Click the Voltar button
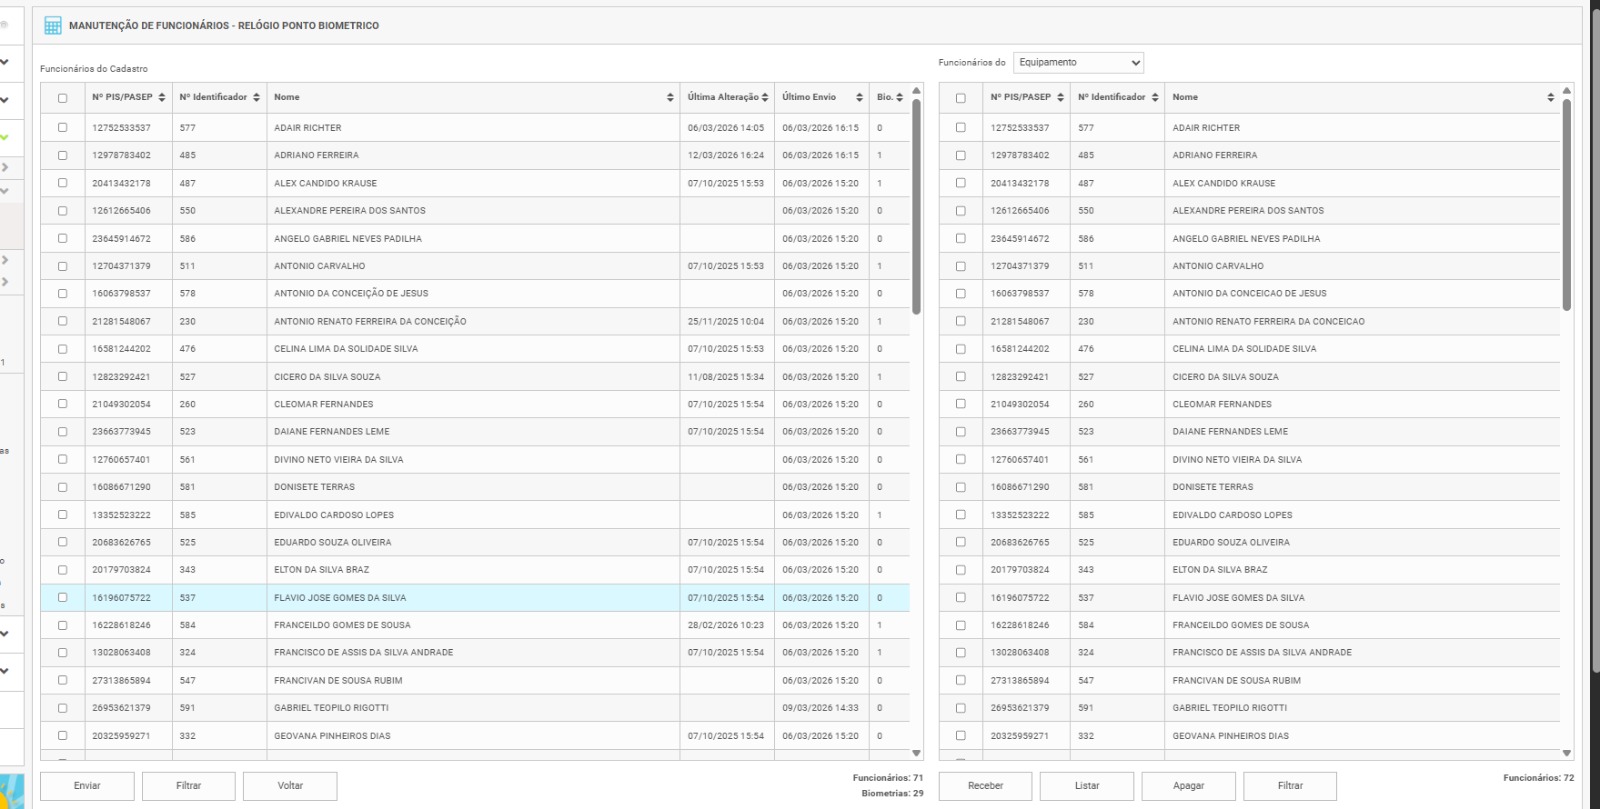The width and height of the screenshot is (1600, 809). (x=290, y=786)
